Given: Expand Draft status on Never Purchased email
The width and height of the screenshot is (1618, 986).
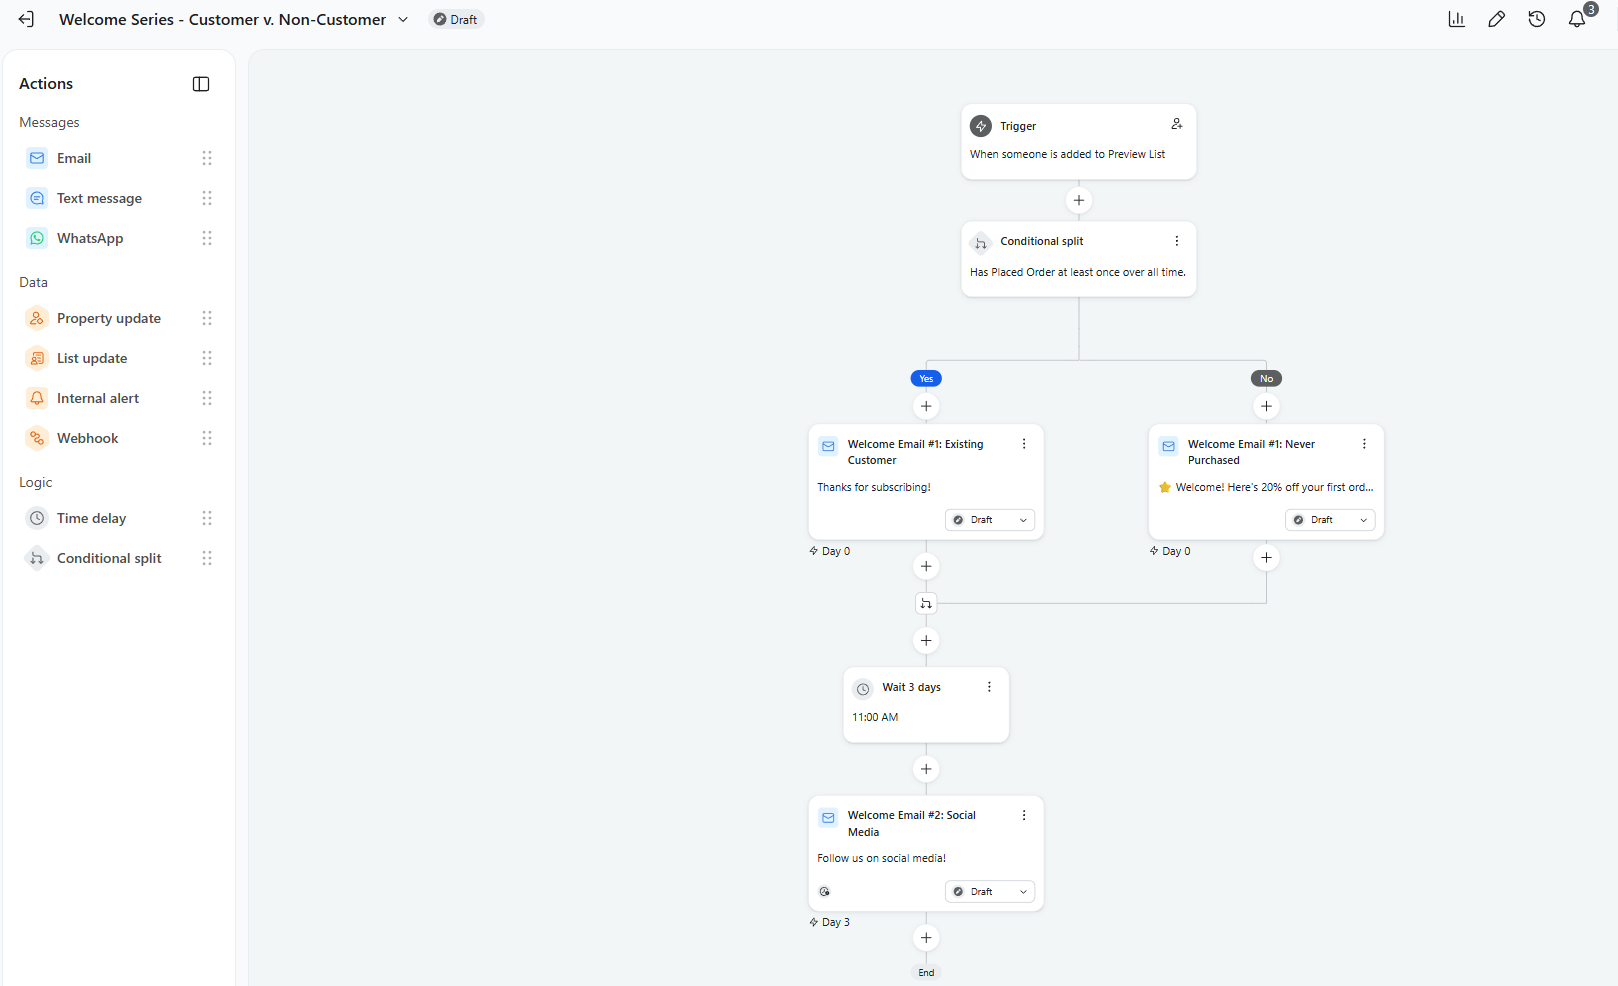Looking at the screenshot, I should pos(1330,520).
